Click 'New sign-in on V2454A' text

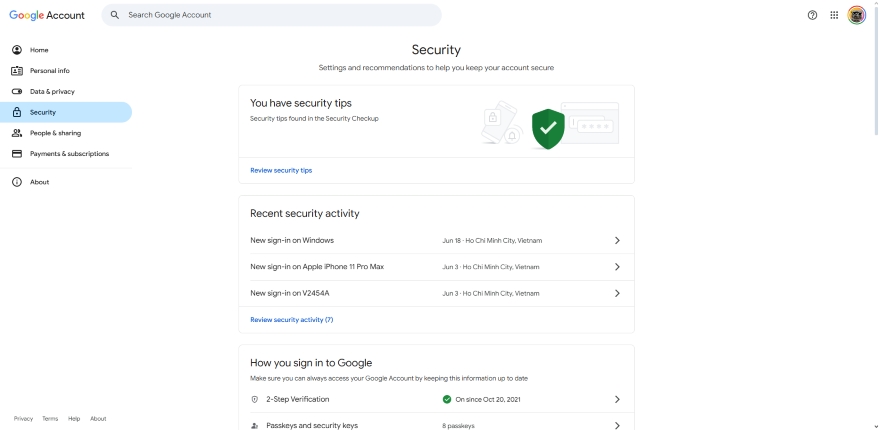tap(290, 293)
